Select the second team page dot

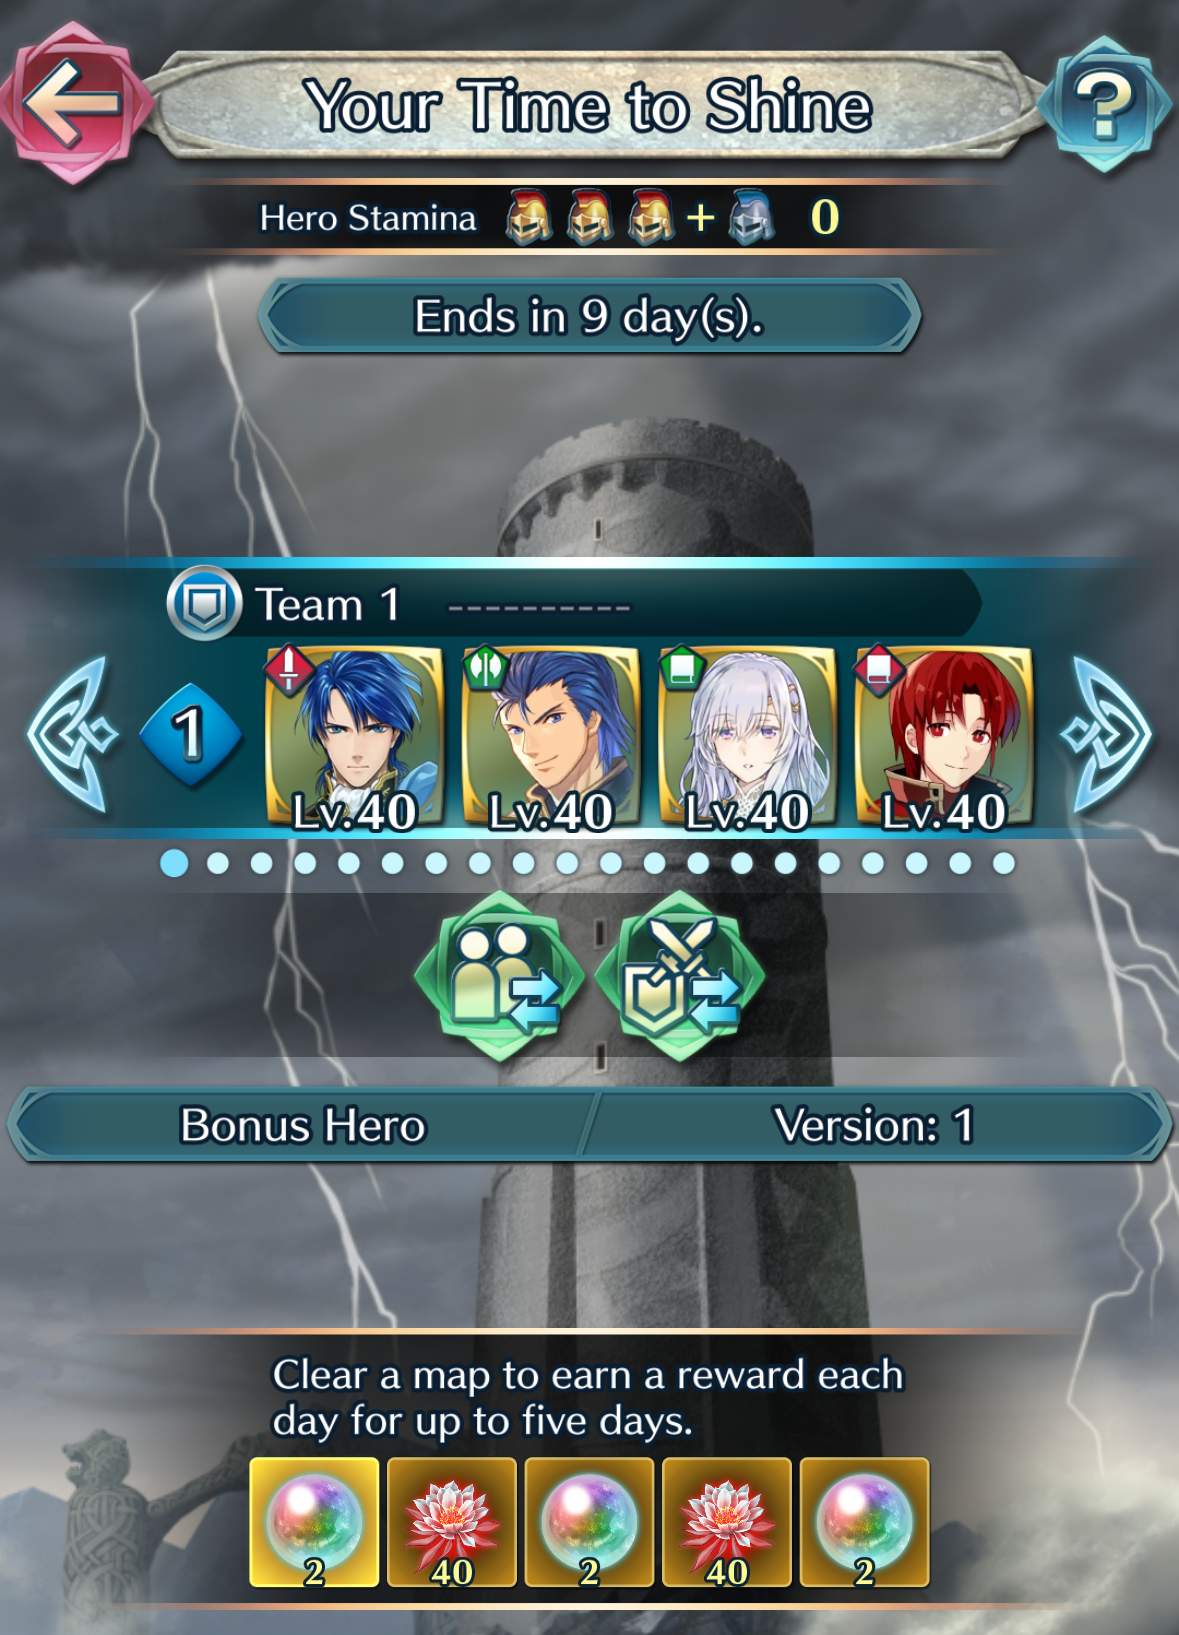(x=218, y=863)
